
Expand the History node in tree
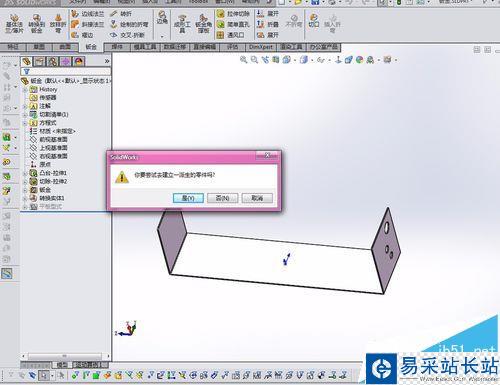pos(25,89)
